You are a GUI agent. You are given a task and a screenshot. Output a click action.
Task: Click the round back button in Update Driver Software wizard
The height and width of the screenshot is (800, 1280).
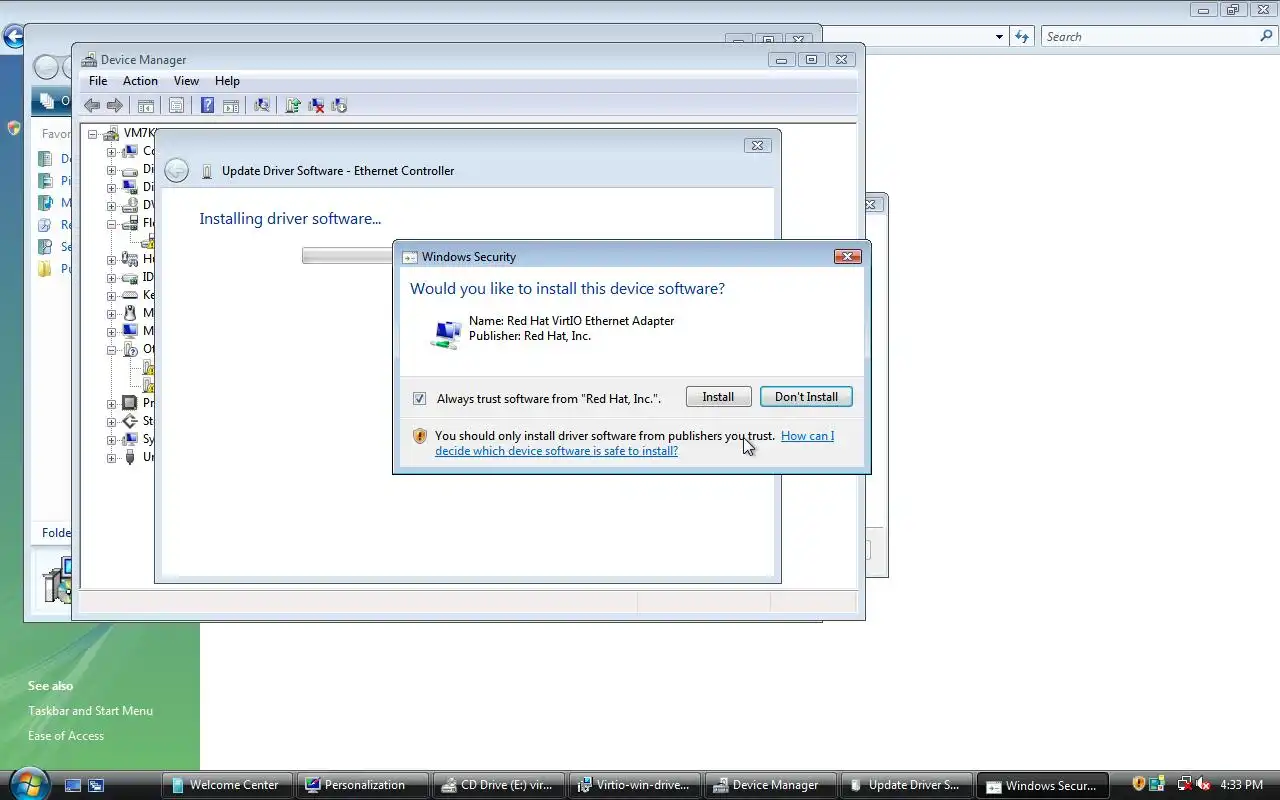click(176, 171)
